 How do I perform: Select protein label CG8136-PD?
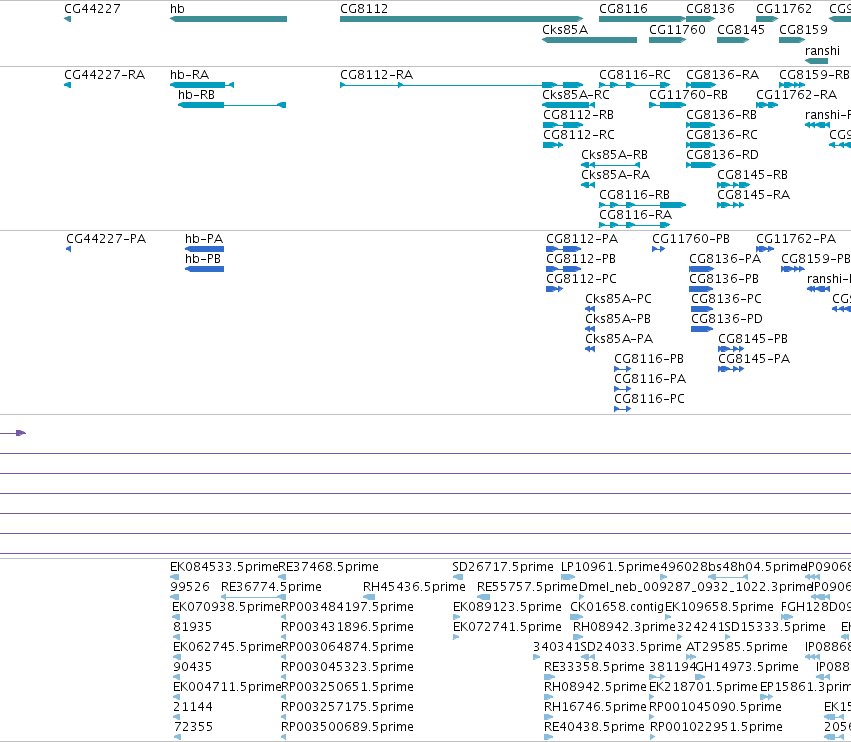(x=727, y=319)
